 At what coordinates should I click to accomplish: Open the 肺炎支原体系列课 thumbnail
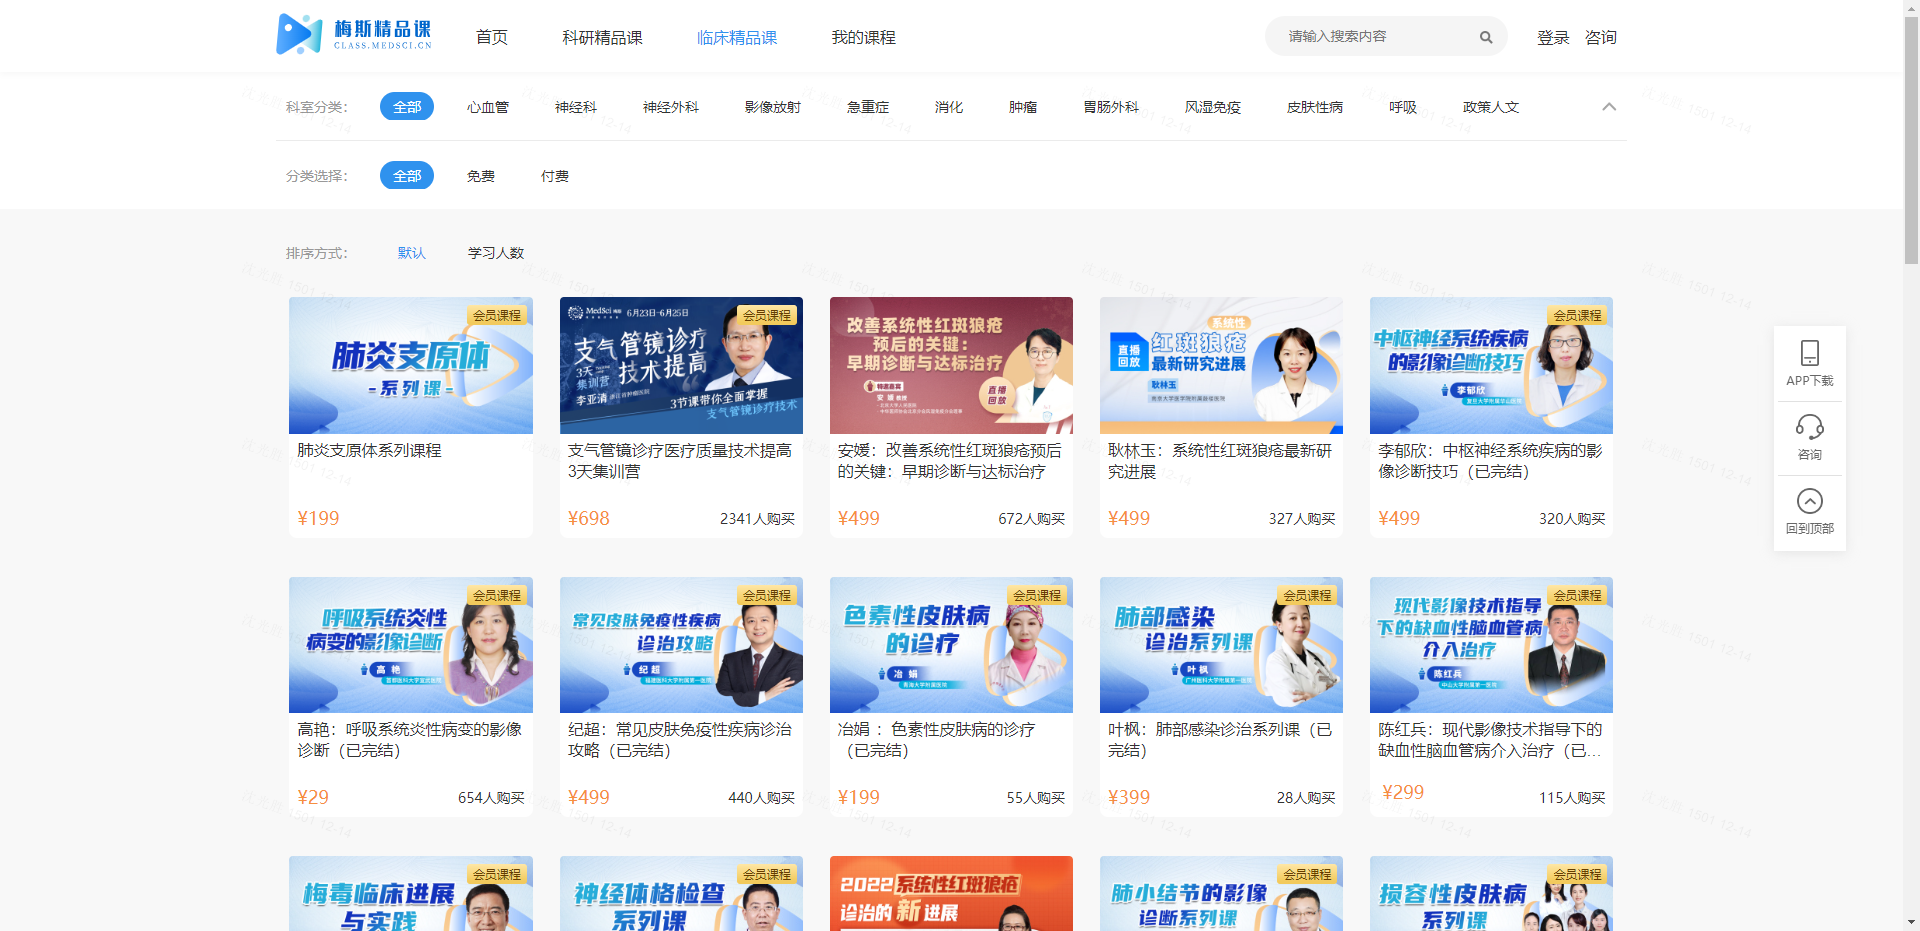[411, 365]
